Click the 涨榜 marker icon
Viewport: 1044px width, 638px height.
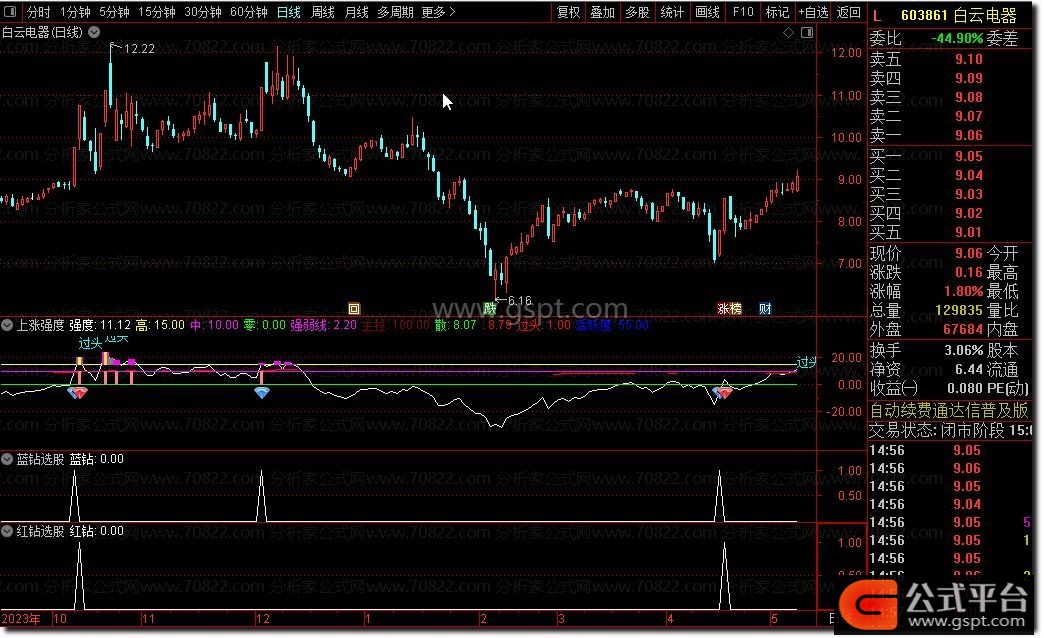tap(729, 308)
